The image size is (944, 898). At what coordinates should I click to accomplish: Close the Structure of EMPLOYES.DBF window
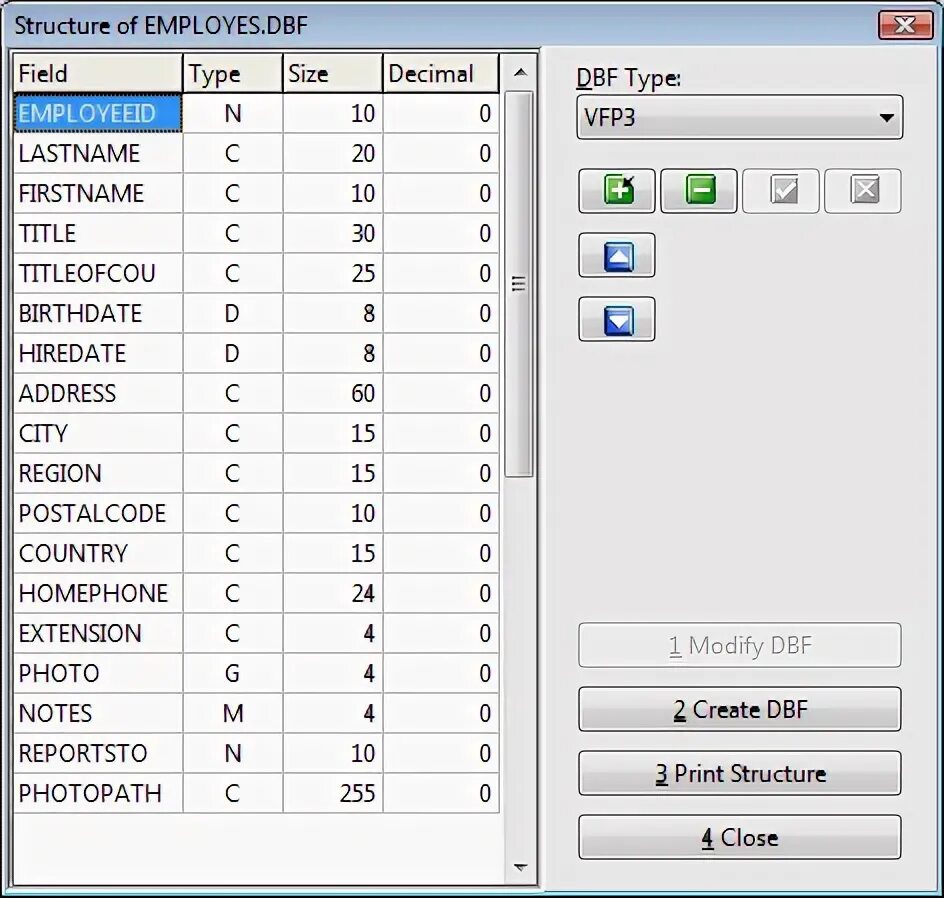click(x=905, y=25)
